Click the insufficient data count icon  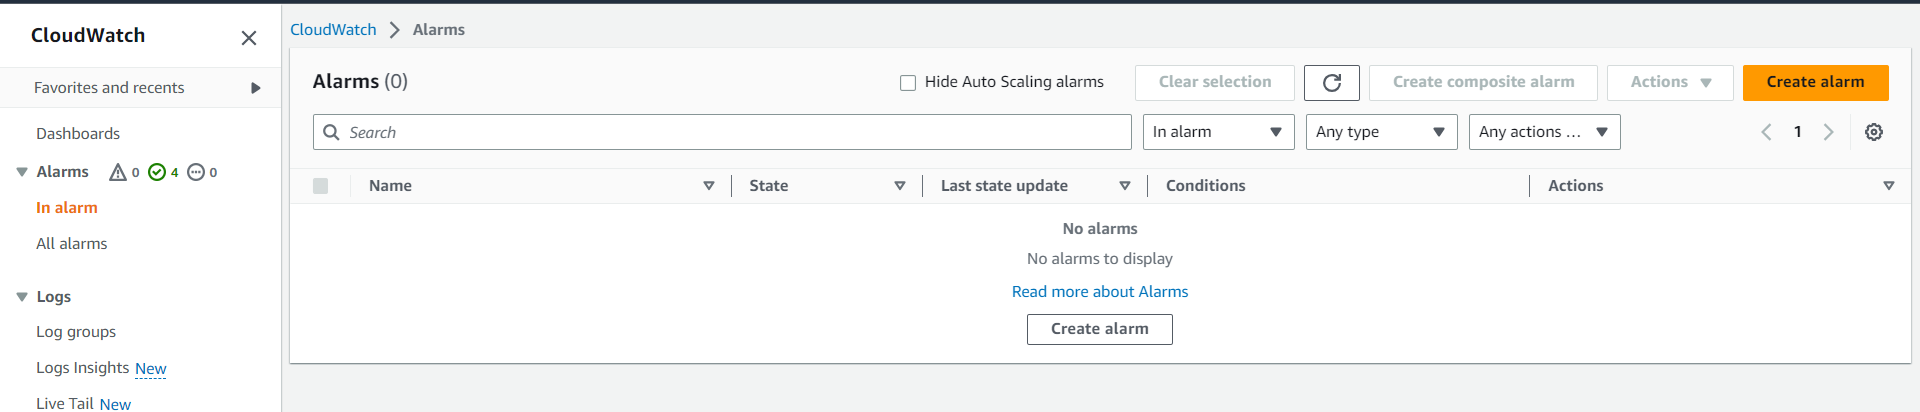click(x=196, y=172)
